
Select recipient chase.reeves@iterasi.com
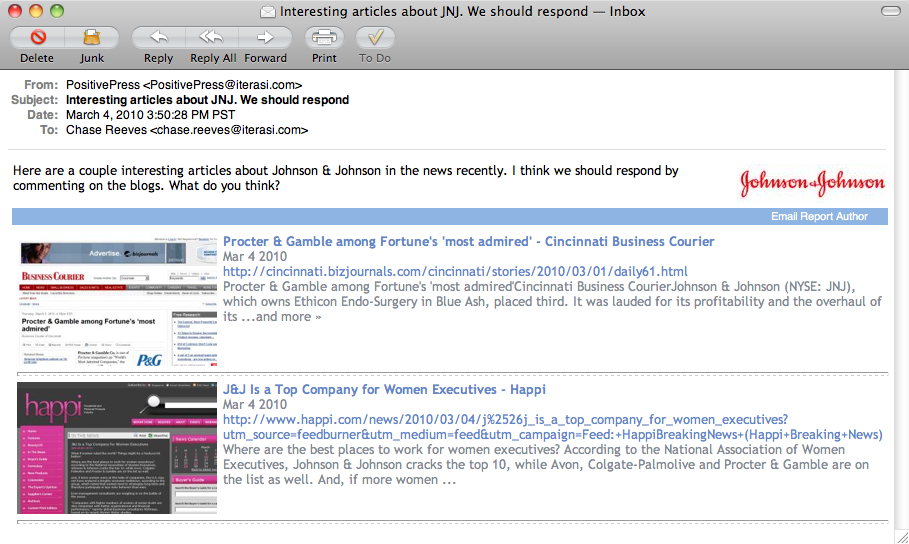tap(229, 130)
